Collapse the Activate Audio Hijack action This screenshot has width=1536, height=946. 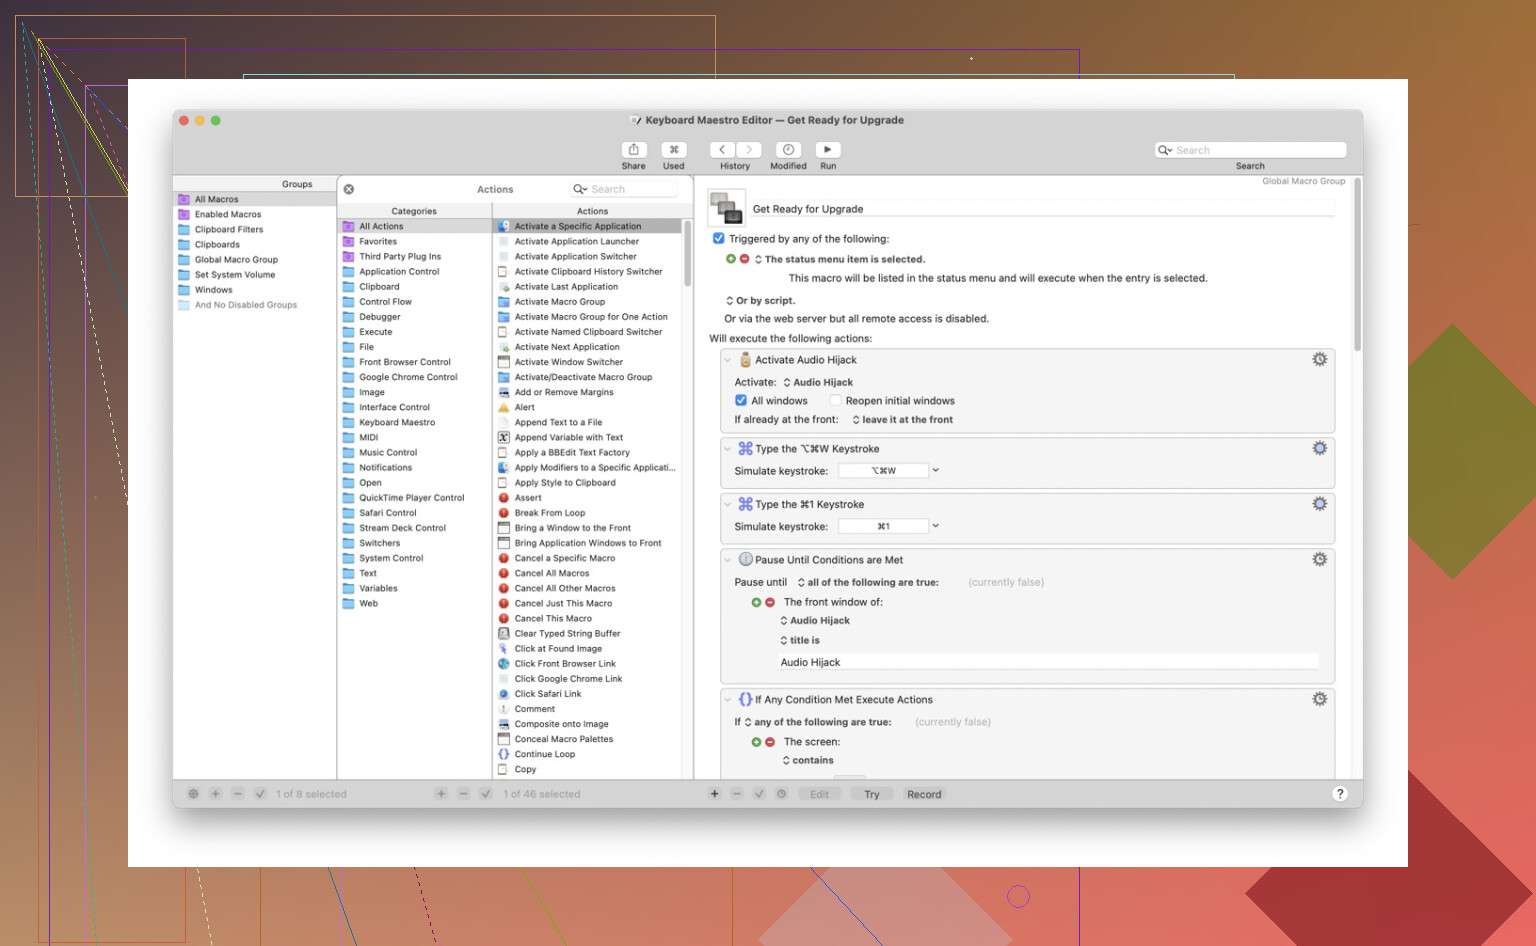(x=728, y=361)
